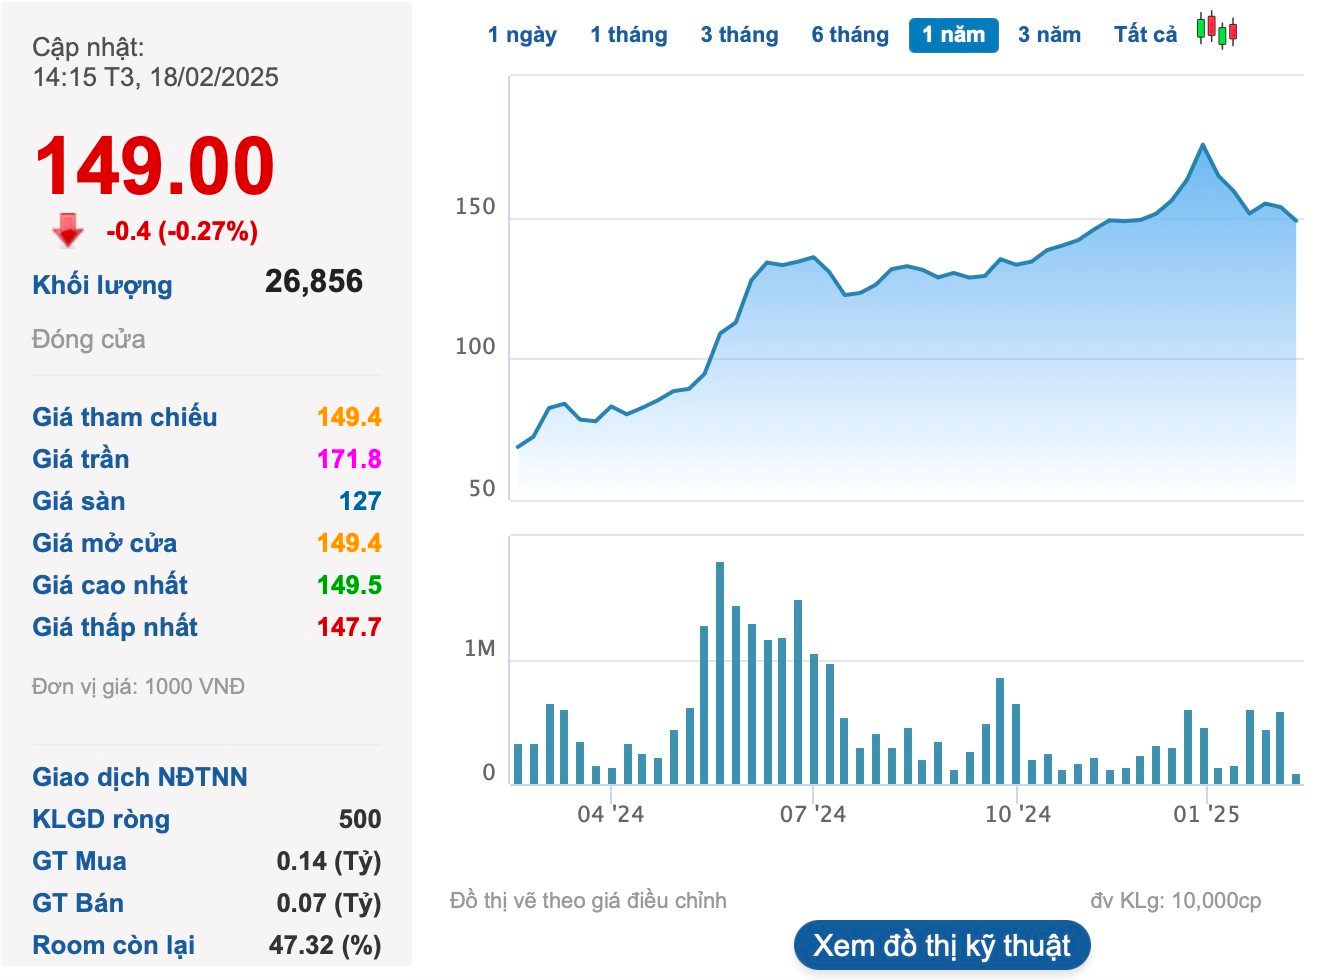Click the red down-arrow price change icon
This screenshot has width=1320, height=980.
coord(68,230)
